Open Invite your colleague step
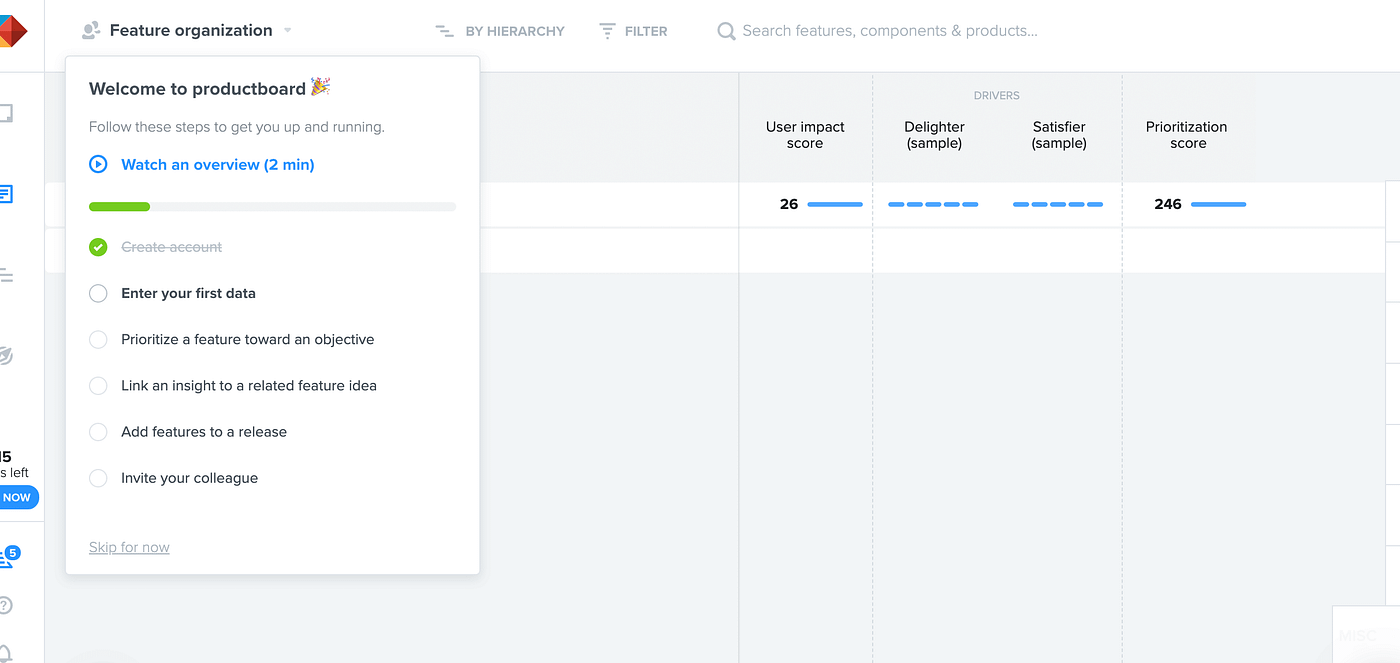 tap(190, 478)
